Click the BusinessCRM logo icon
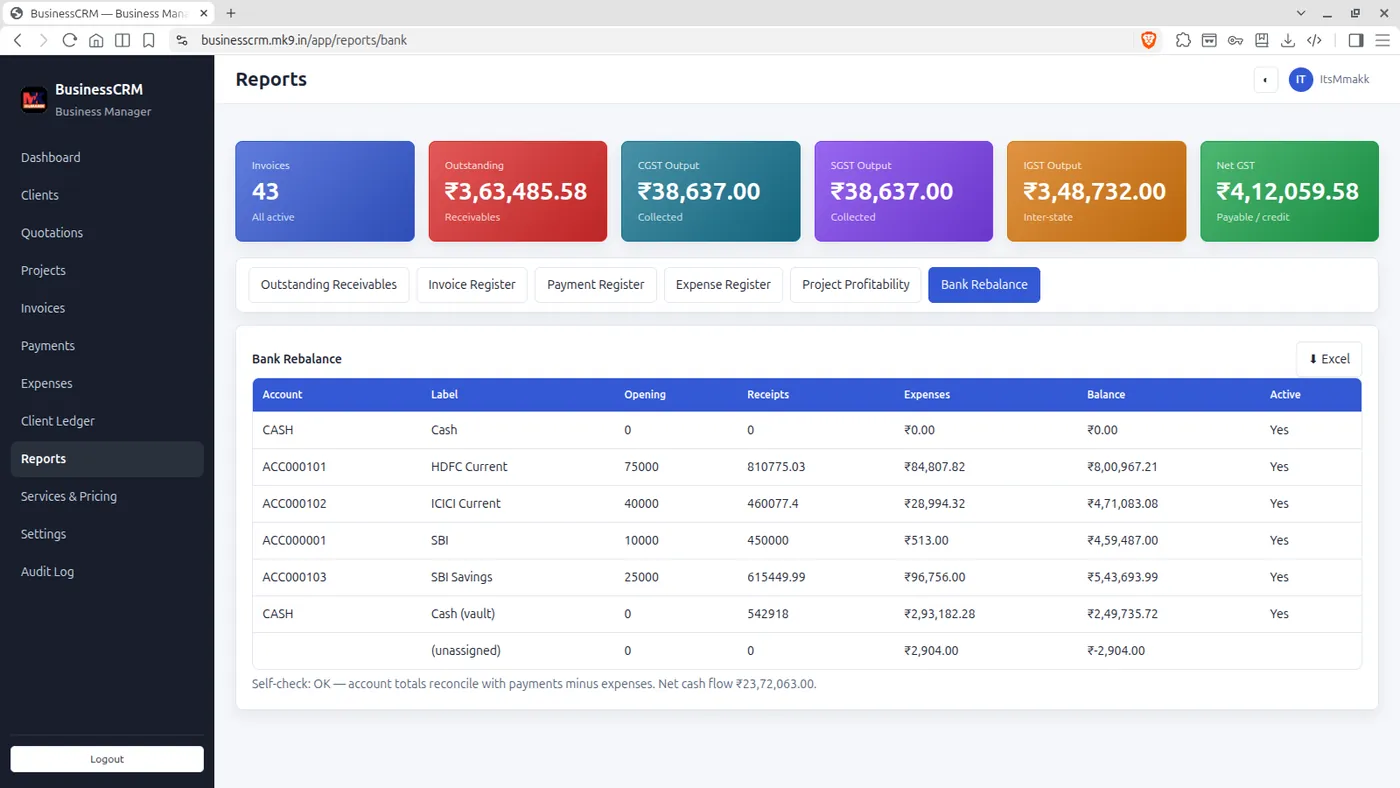The width and height of the screenshot is (1400, 788). [x=34, y=99]
